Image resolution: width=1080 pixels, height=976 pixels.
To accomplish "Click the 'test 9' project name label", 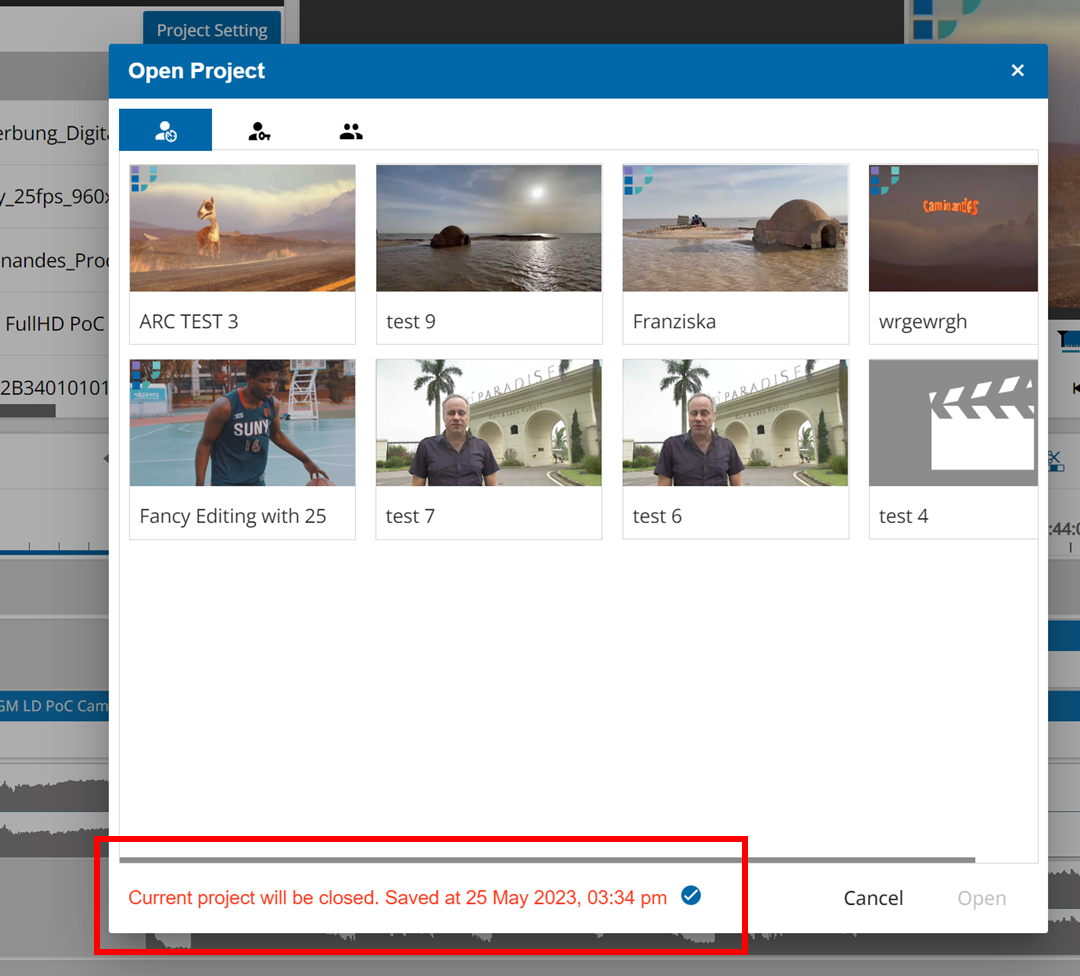I will tap(411, 322).
